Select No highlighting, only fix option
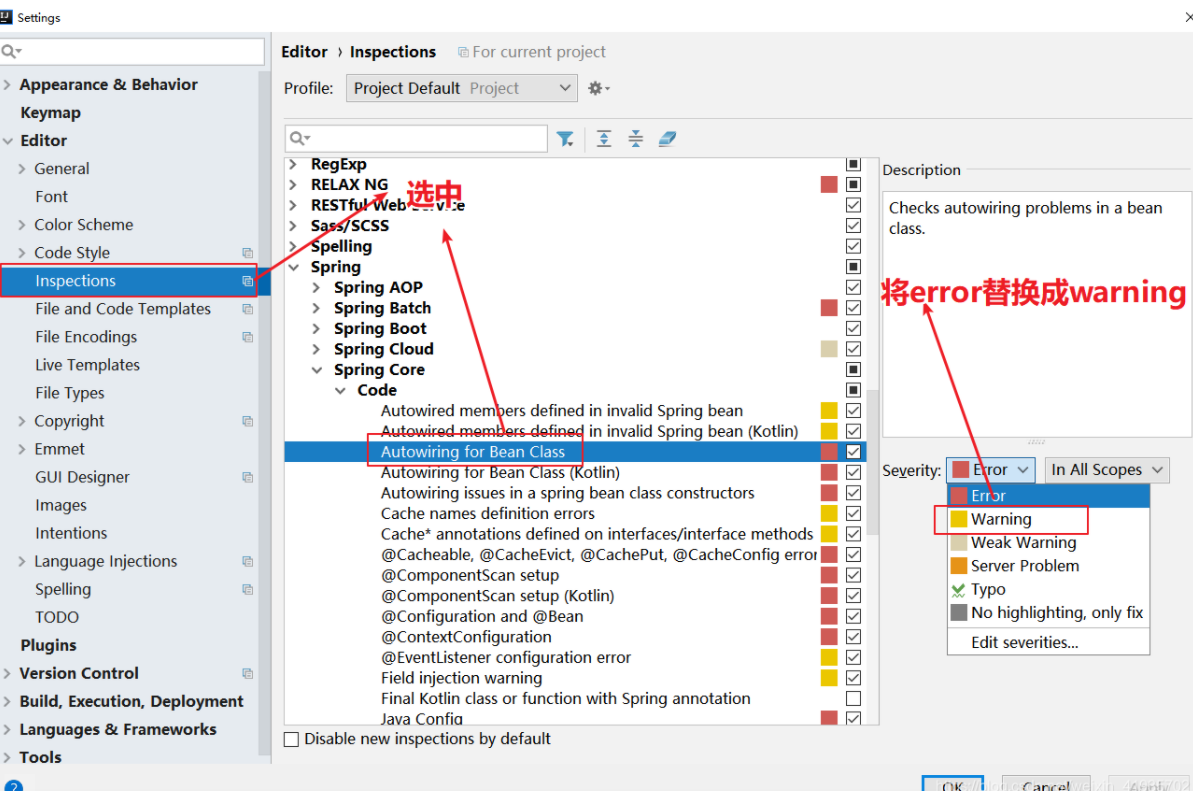The height and width of the screenshot is (791, 1193). point(1048,613)
